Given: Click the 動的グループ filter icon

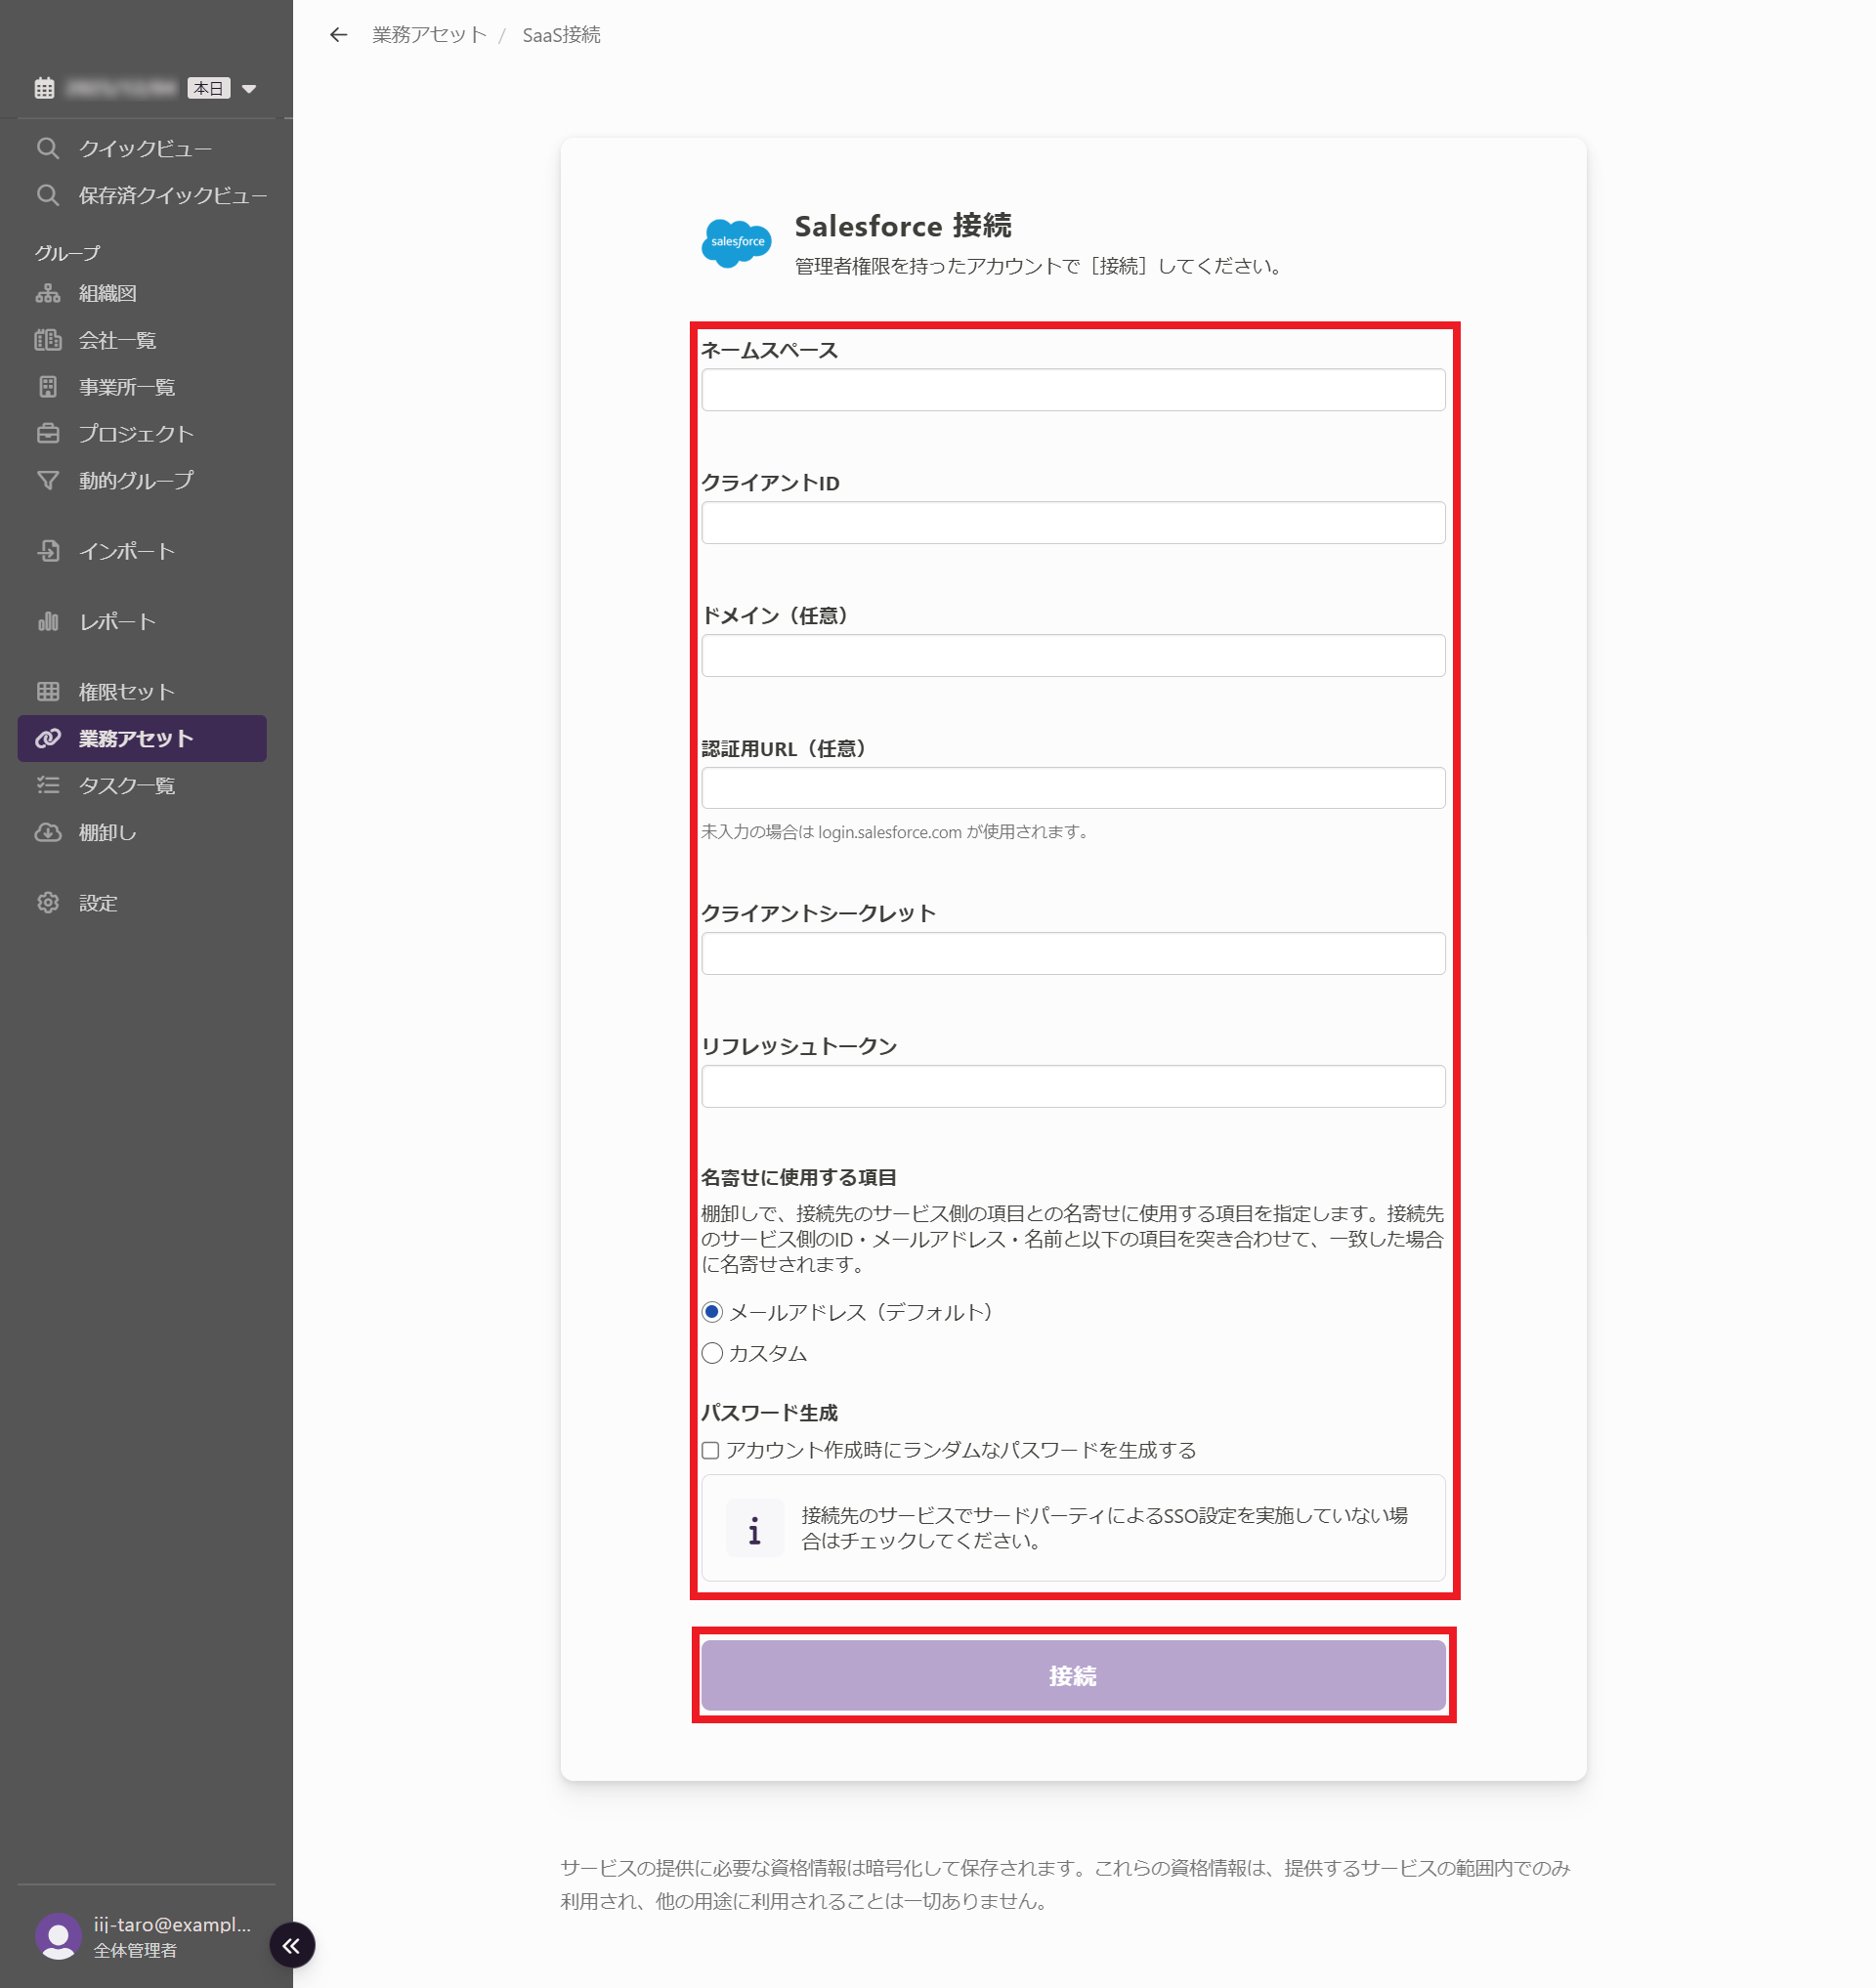Looking at the screenshot, I should [x=48, y=480].
